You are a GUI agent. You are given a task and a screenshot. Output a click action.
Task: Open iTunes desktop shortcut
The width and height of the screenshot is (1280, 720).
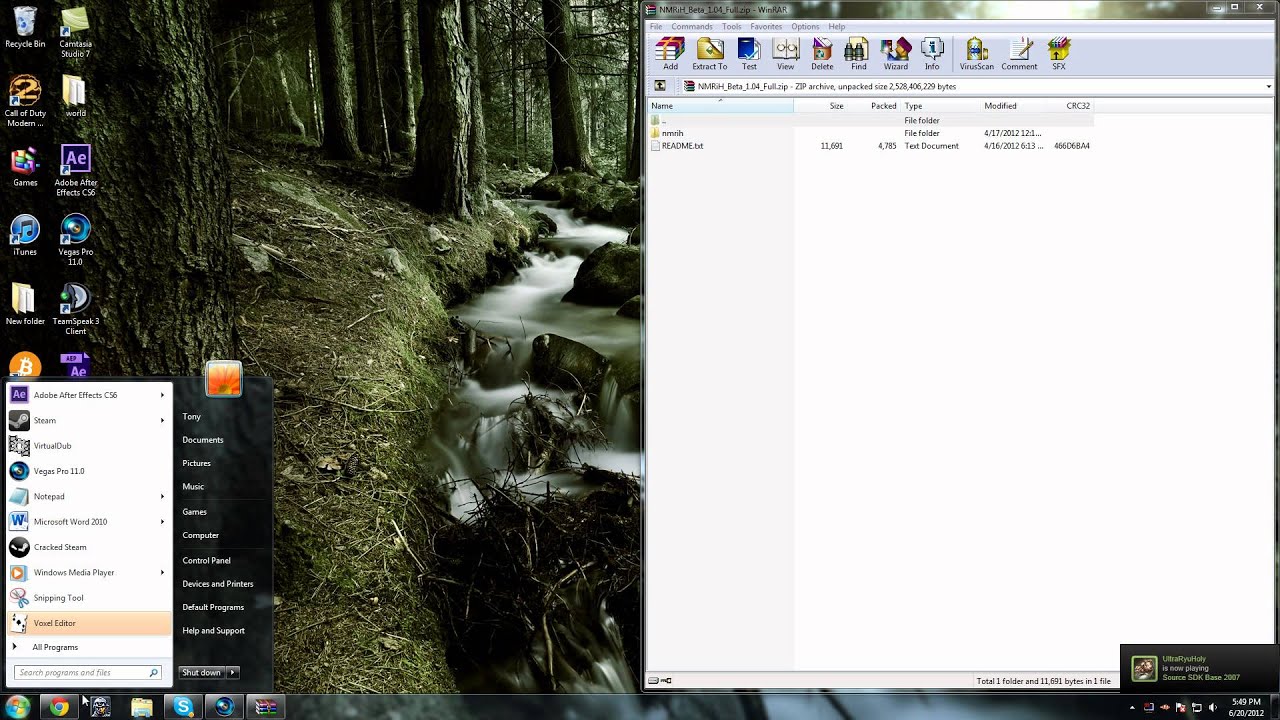[25, 235]
